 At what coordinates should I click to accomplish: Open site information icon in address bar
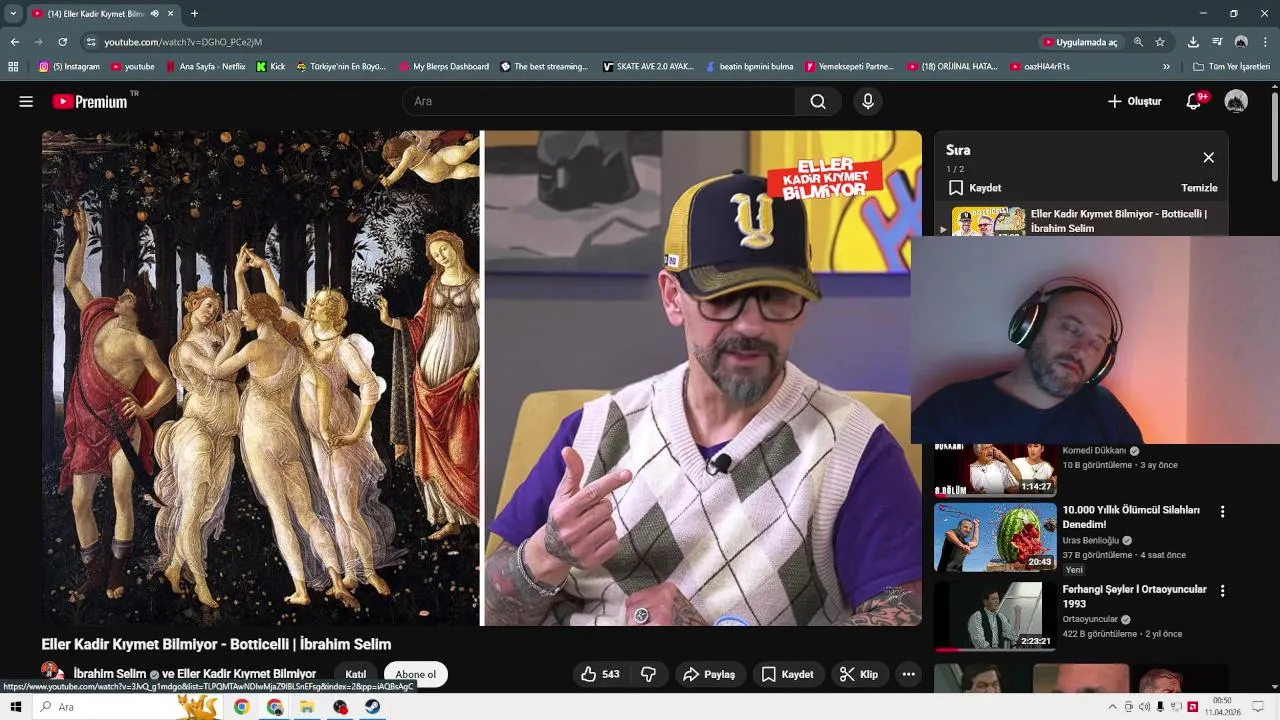(90, 42)
